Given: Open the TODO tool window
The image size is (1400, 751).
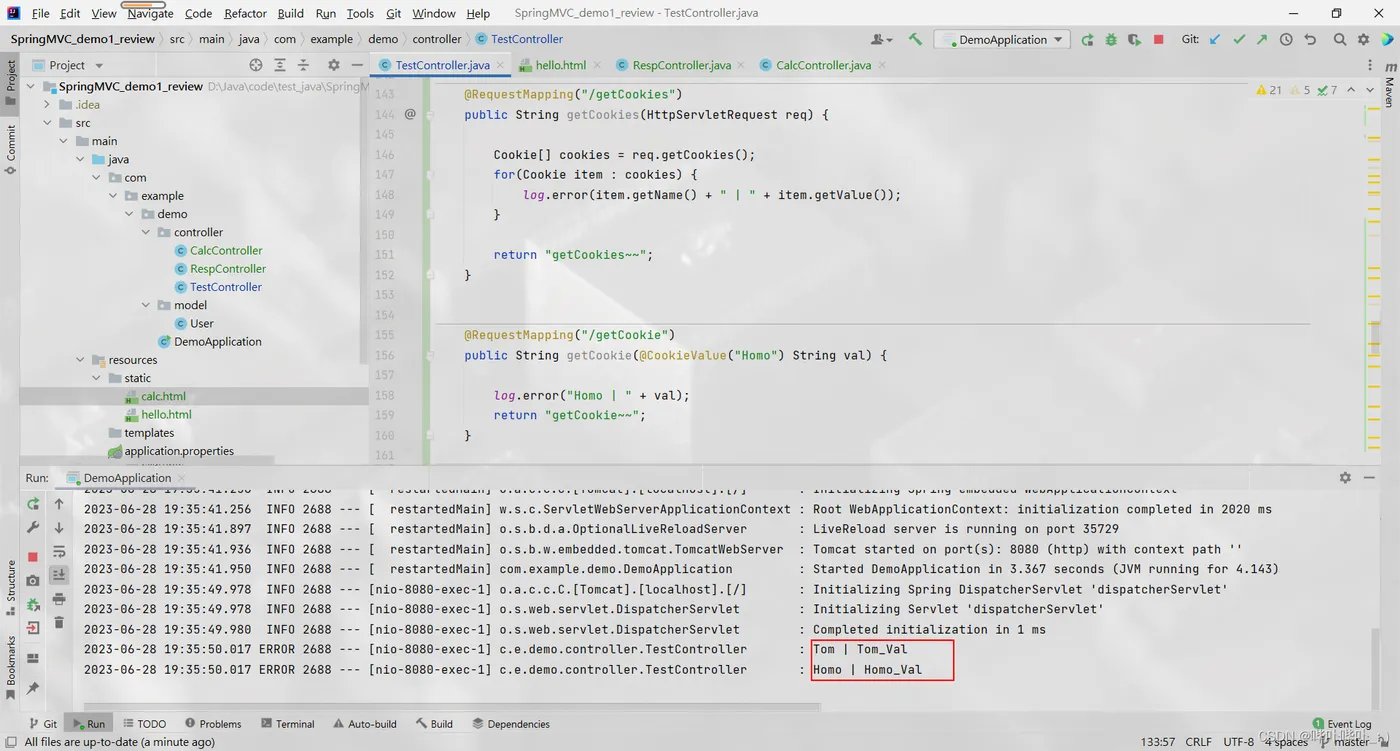Looking at the screenshot, I should pyautogui.click(x=144, y=724).
